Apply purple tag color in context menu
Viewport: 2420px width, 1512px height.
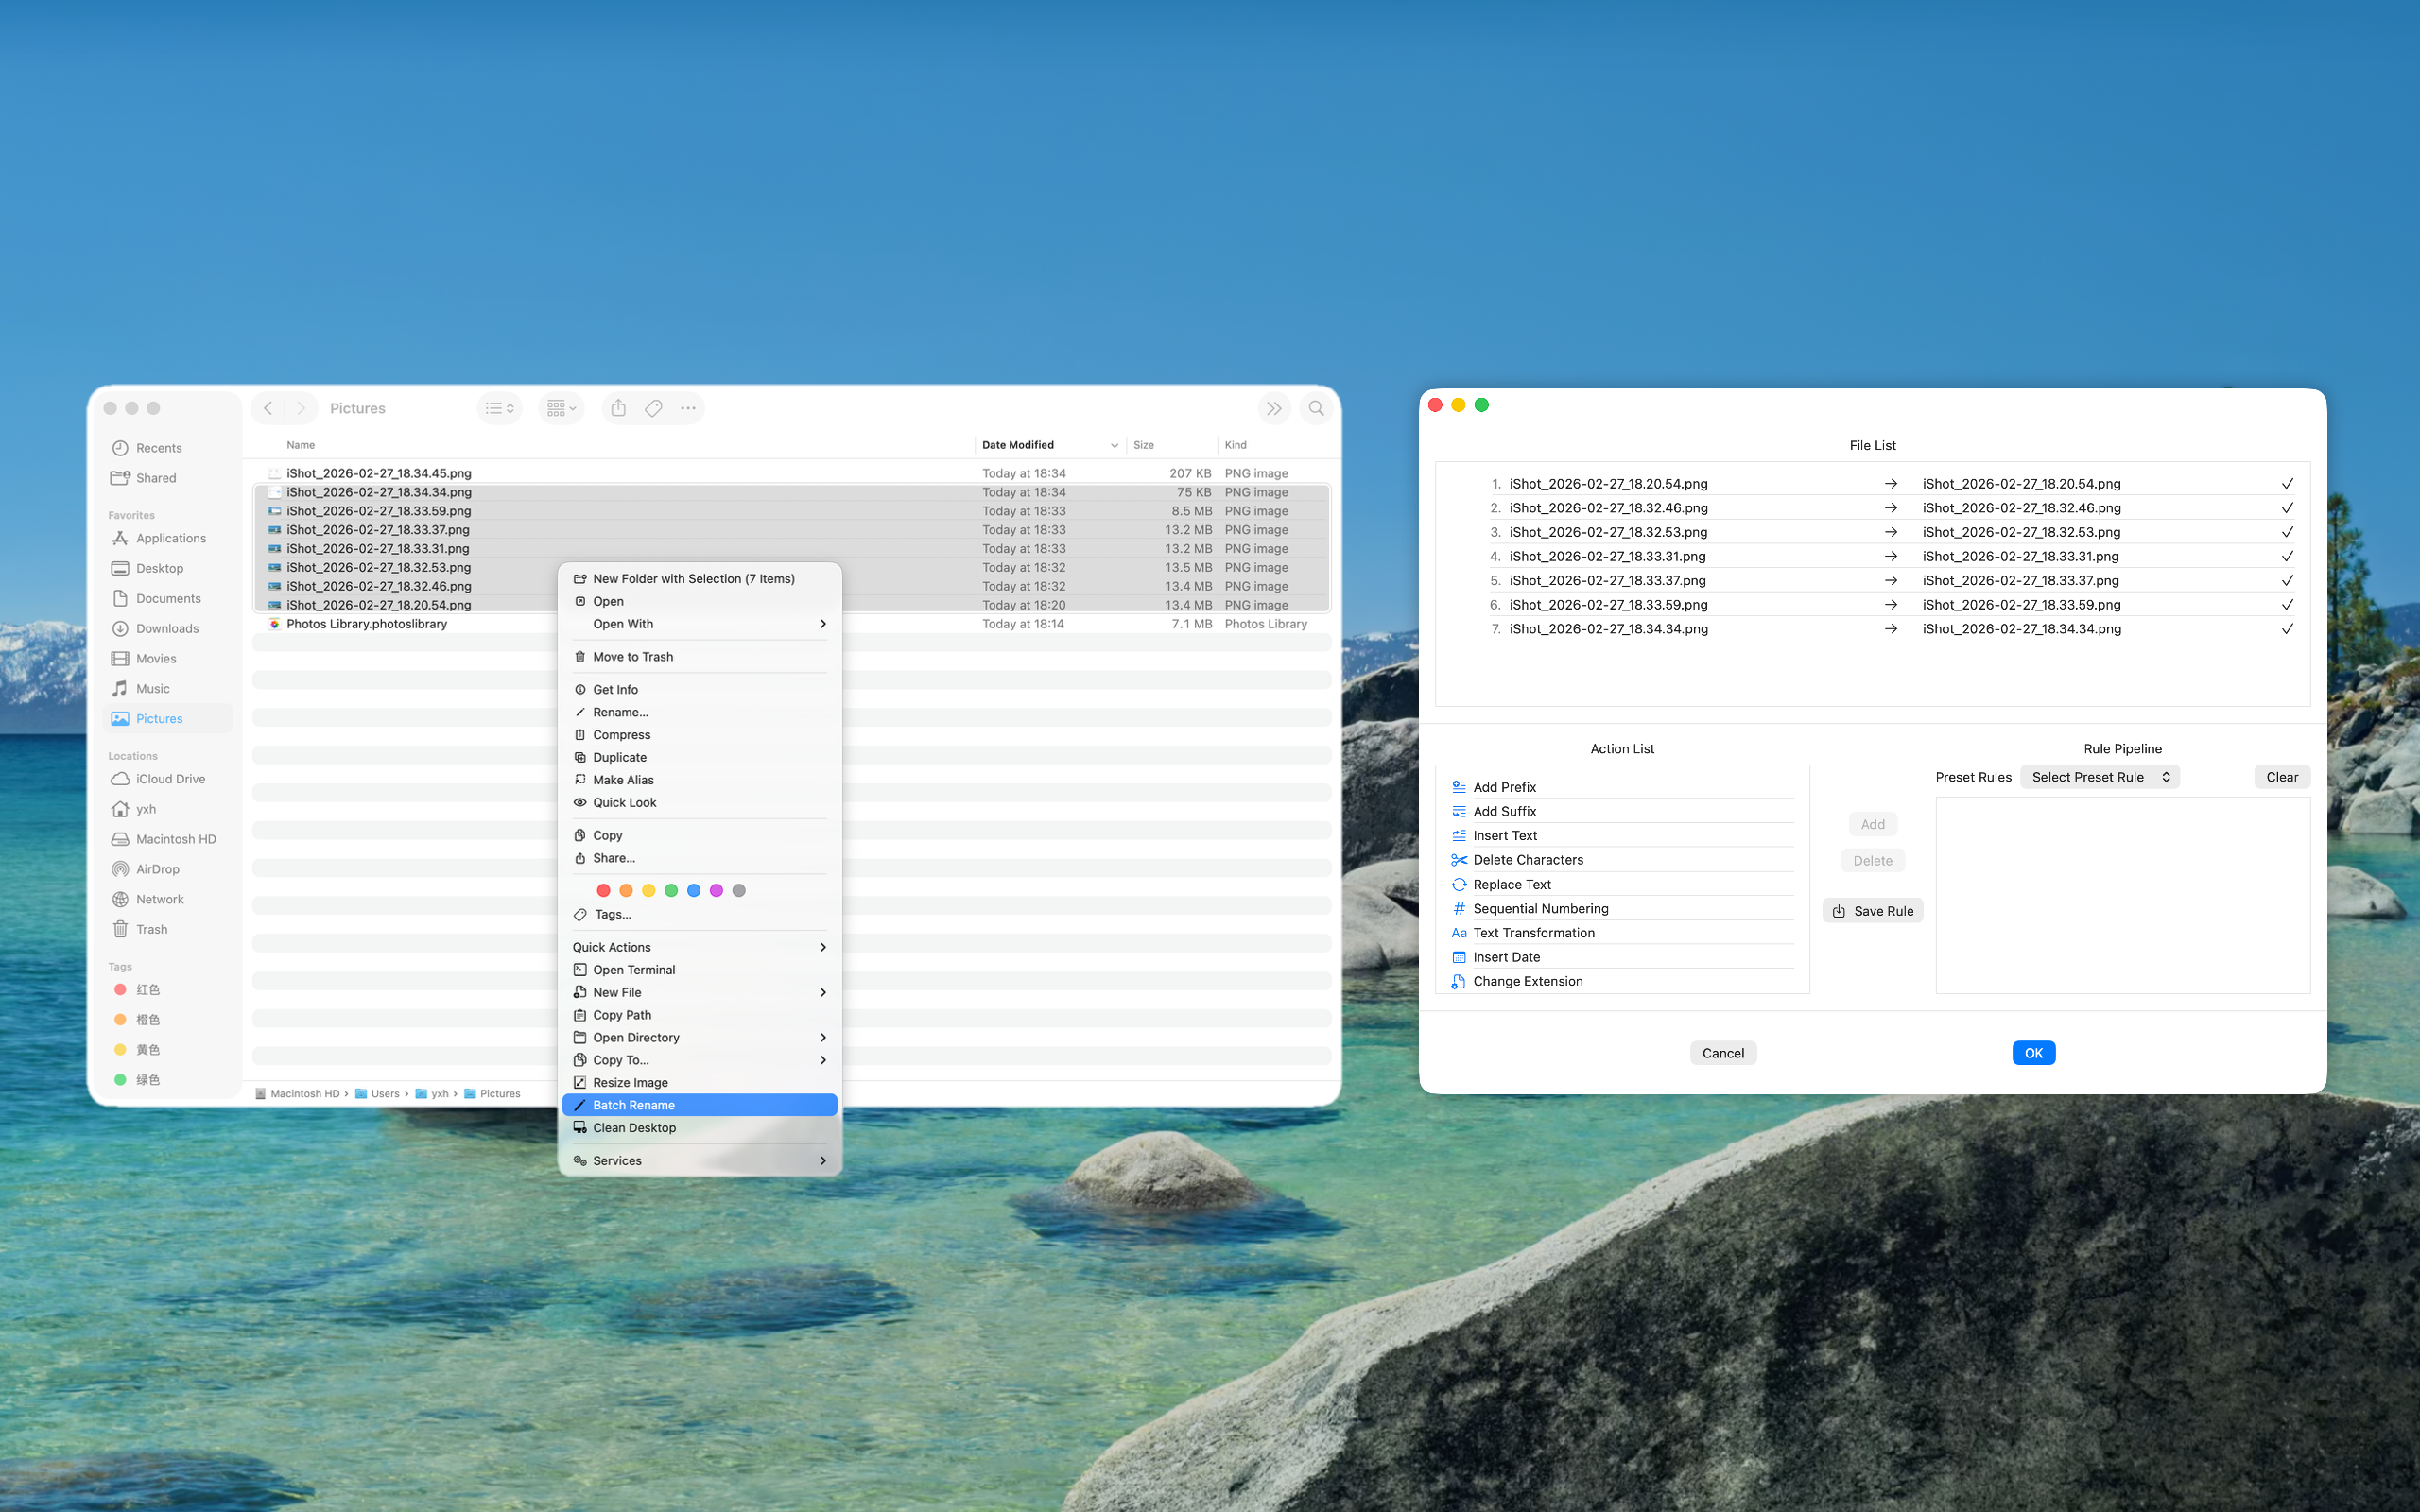[716, 890]
